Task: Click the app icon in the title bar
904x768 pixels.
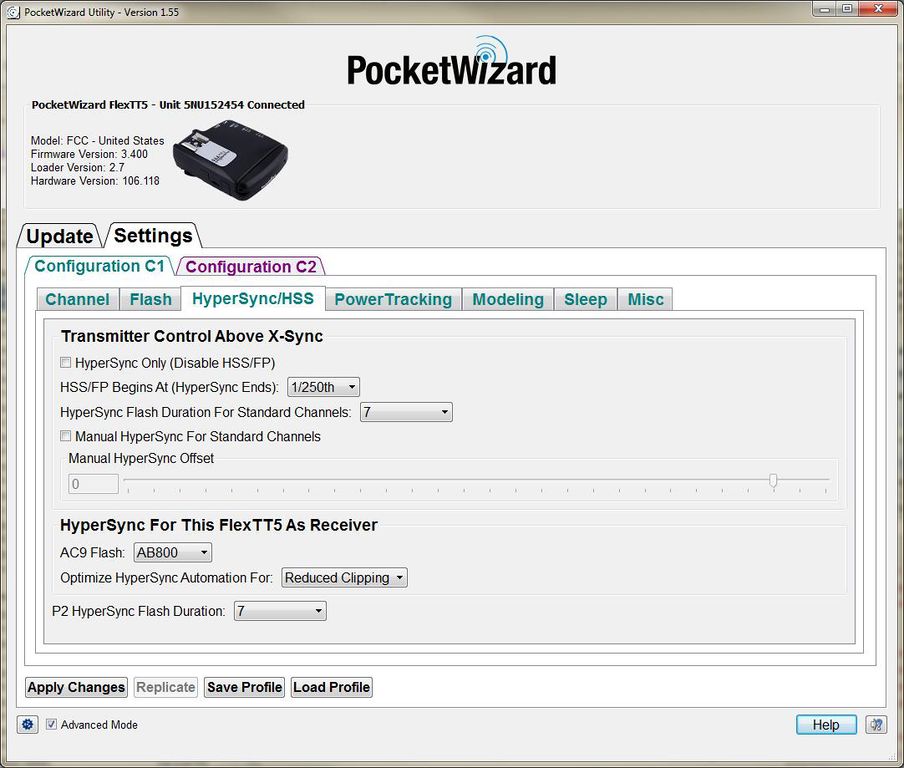Action: point(13,9)
